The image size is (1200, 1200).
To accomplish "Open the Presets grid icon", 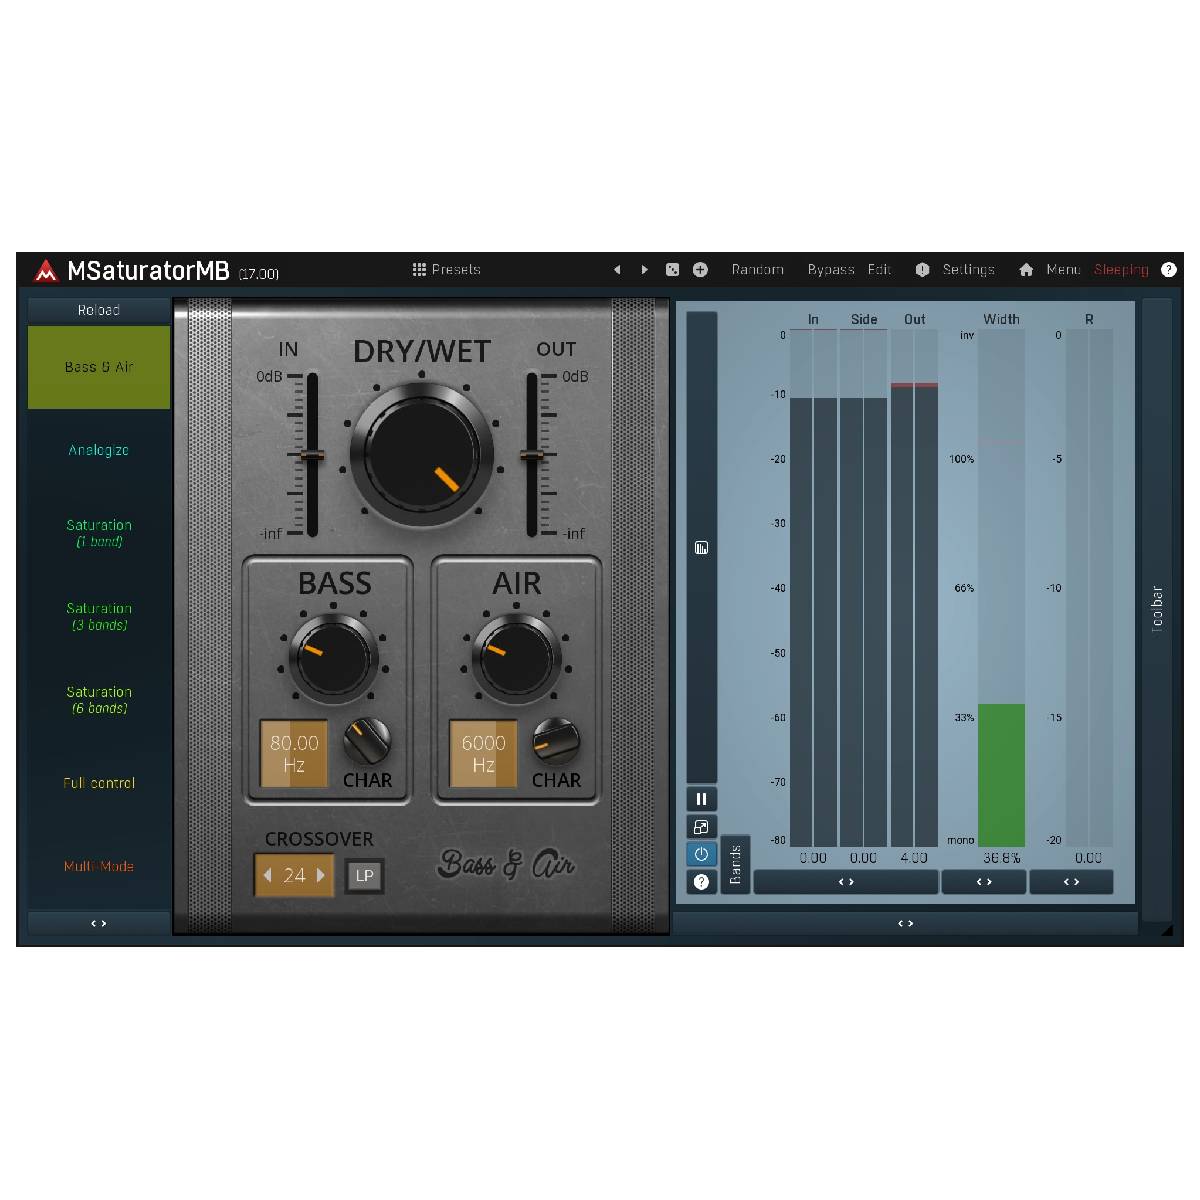I will [419, 270].
